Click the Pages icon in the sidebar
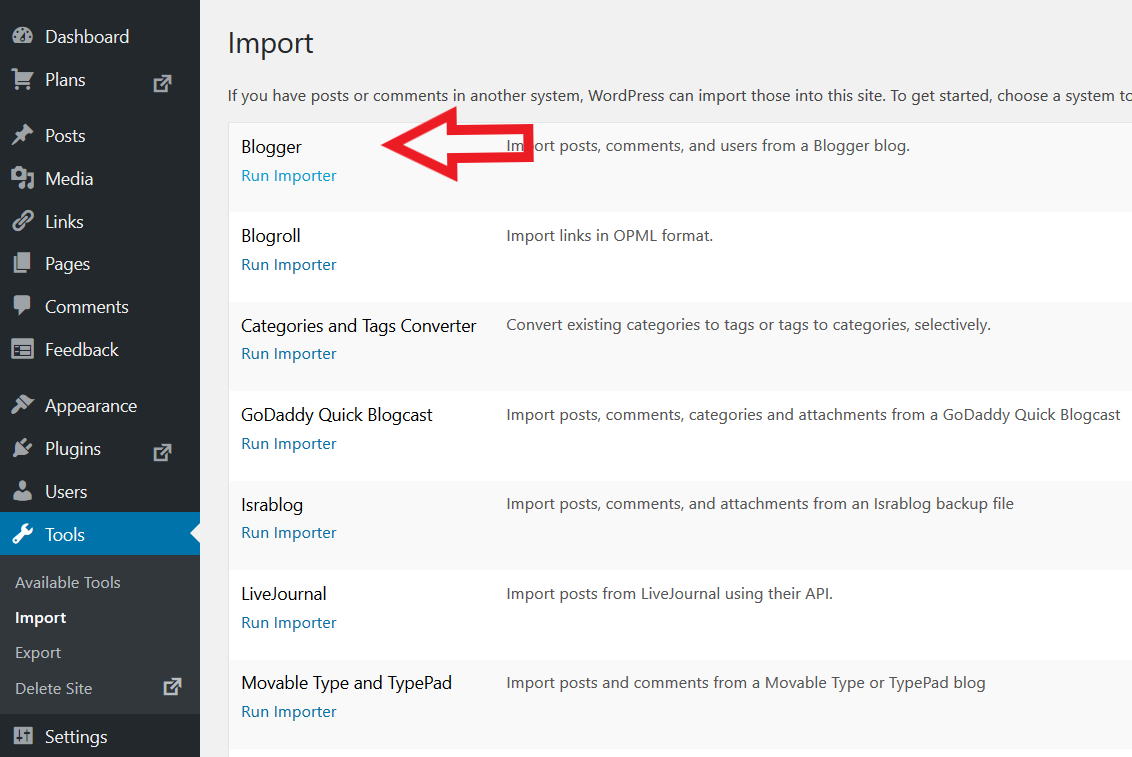This screenshot has width=1132, height=757. pyautogui.click(x=22, y=263)
